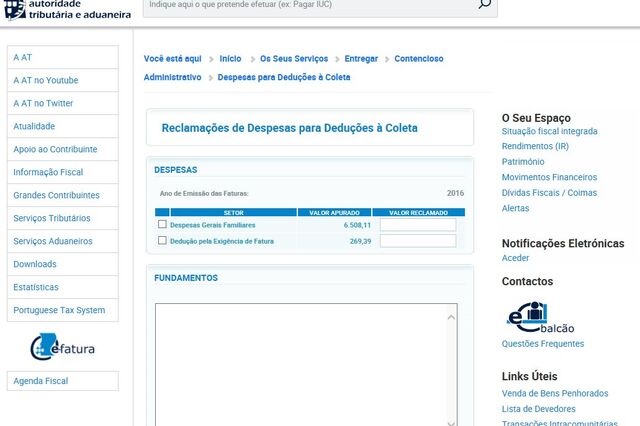Image resolution: width=640 pixels, height=426 pixels.
Task: Select Grandes Contribuintes in sidebar
Action: point(63,195)
